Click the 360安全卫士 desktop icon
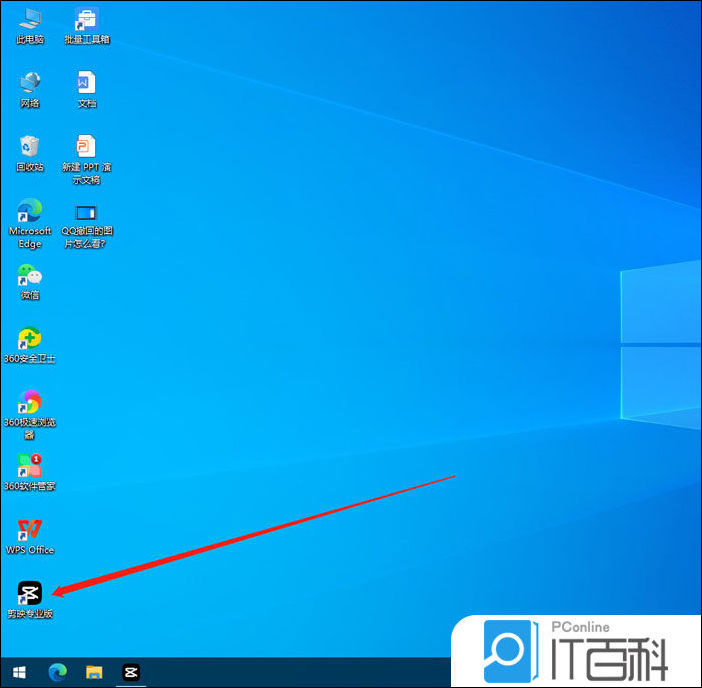Image resolution: width=702 pixels, height=688 pixels. pos(30,338)
